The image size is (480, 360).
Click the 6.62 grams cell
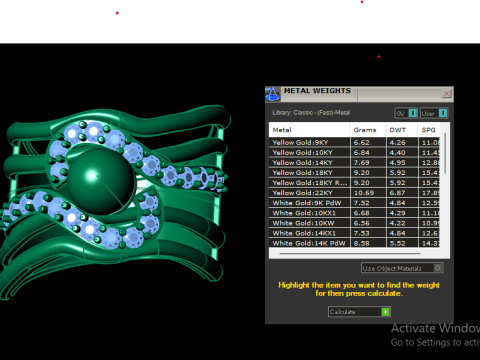click(x=368, y=142)
